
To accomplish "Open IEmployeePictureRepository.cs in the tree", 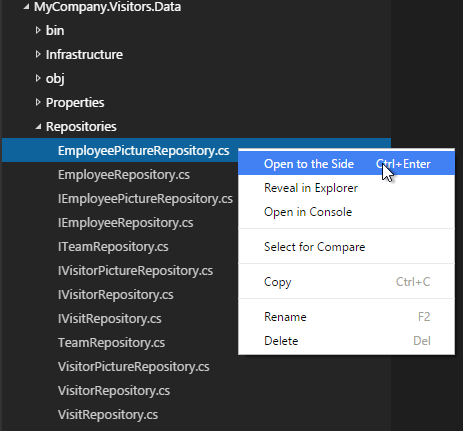I will (145, 199).
